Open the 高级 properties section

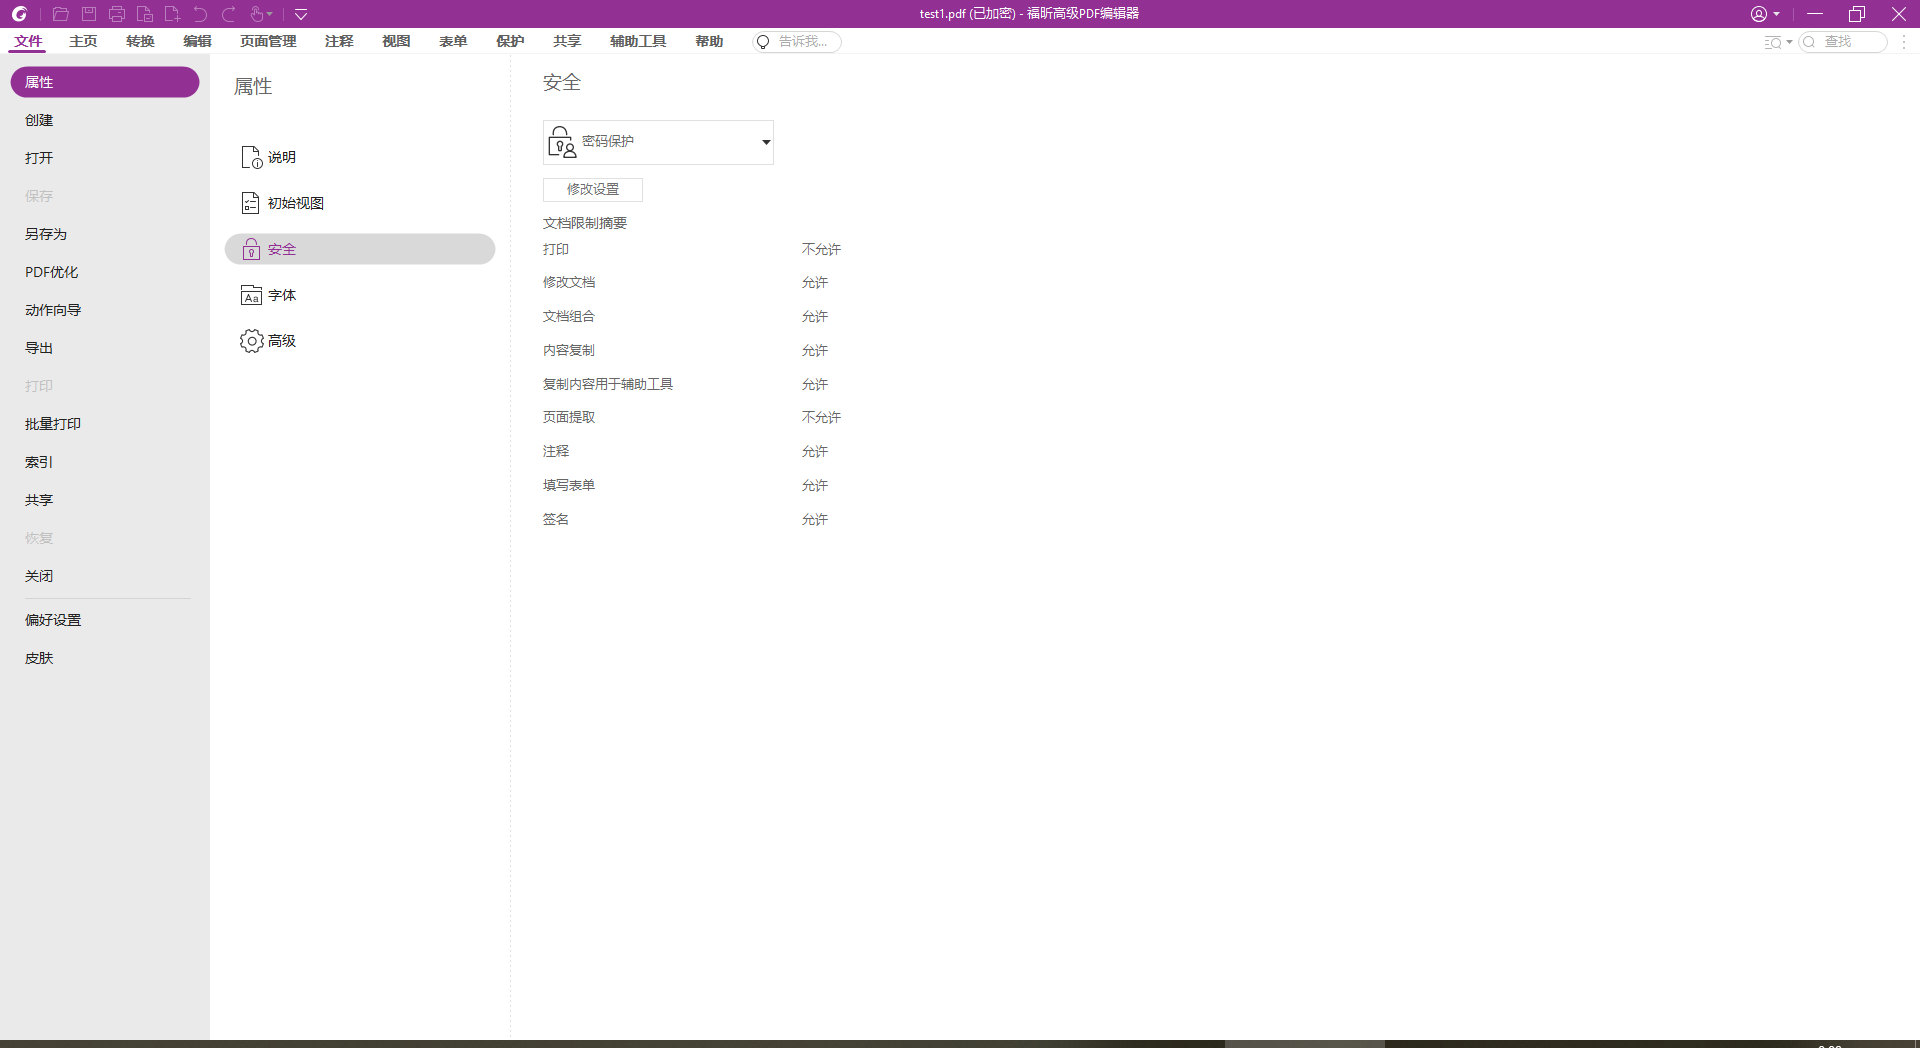pyautogui.click(x=281, y=341)
